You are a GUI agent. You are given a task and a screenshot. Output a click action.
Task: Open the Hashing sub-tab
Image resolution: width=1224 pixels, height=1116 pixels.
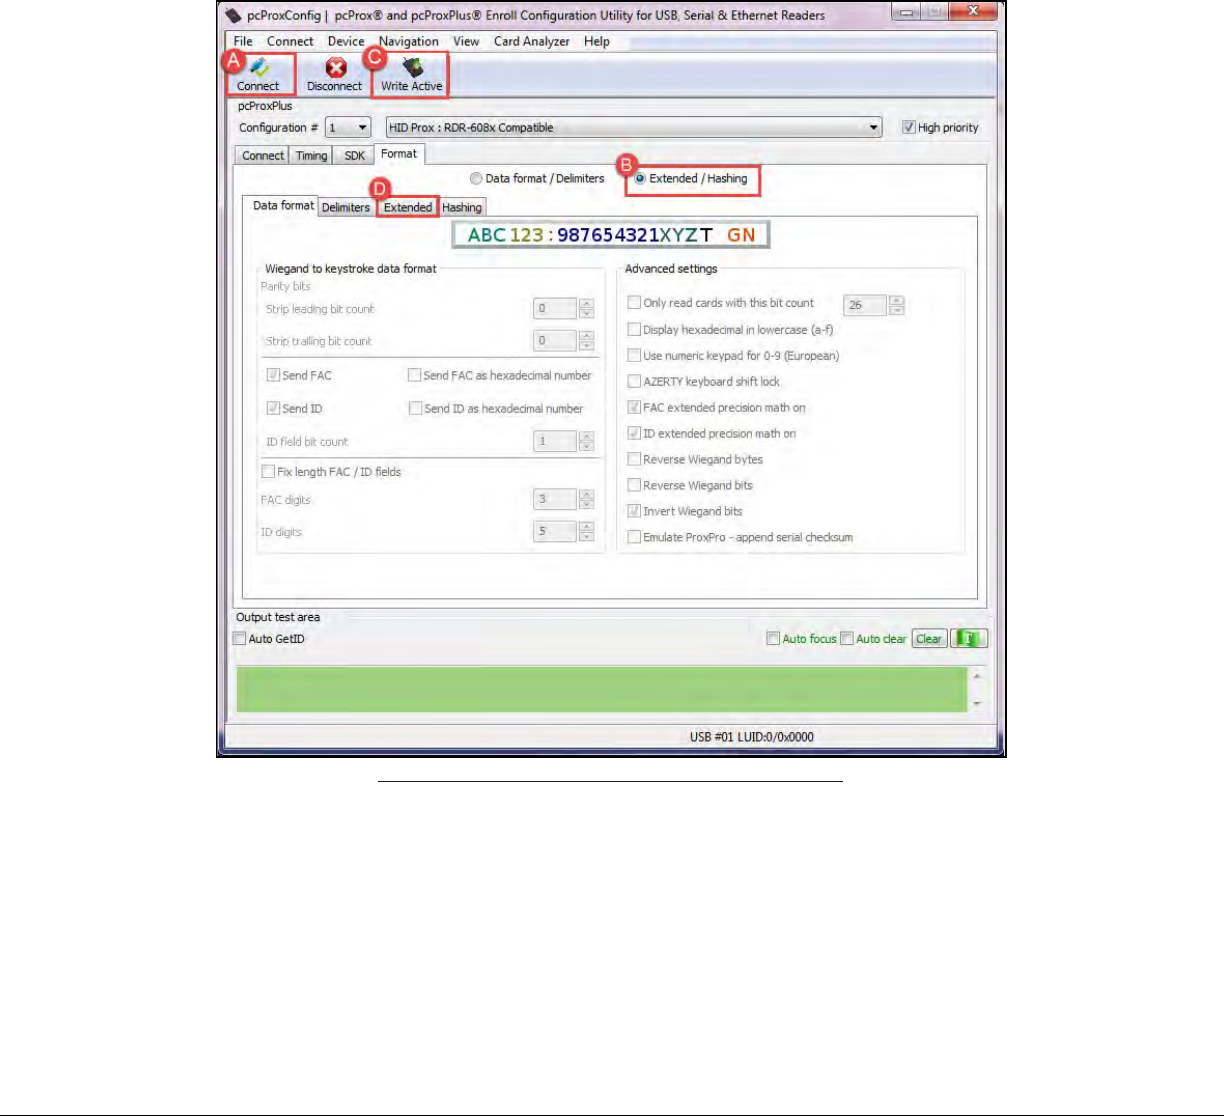tap(462, 208)
